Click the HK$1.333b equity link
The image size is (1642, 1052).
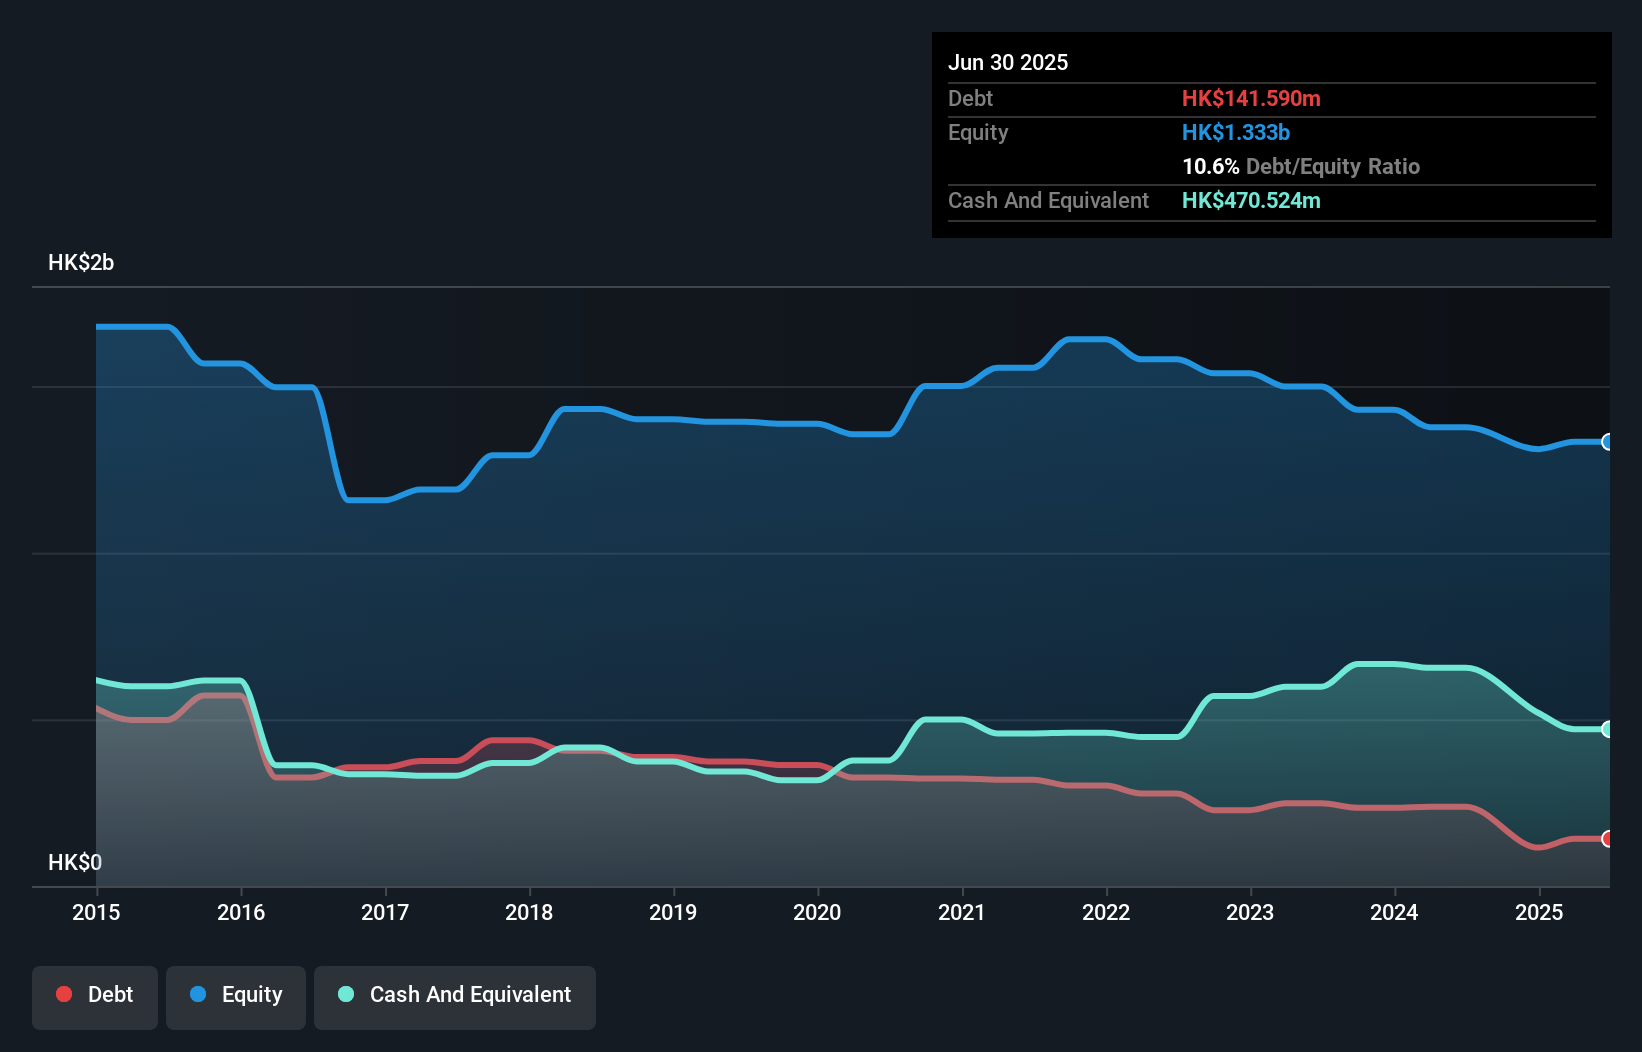[1236, 132]
